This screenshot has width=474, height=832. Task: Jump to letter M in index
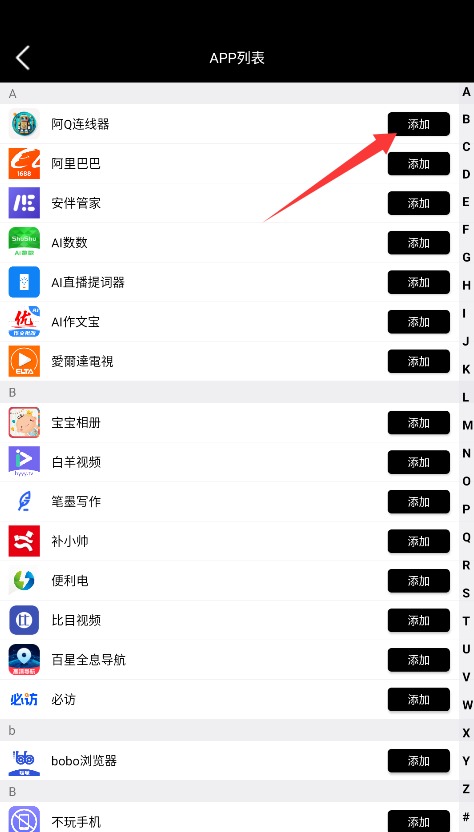(467, 425)
